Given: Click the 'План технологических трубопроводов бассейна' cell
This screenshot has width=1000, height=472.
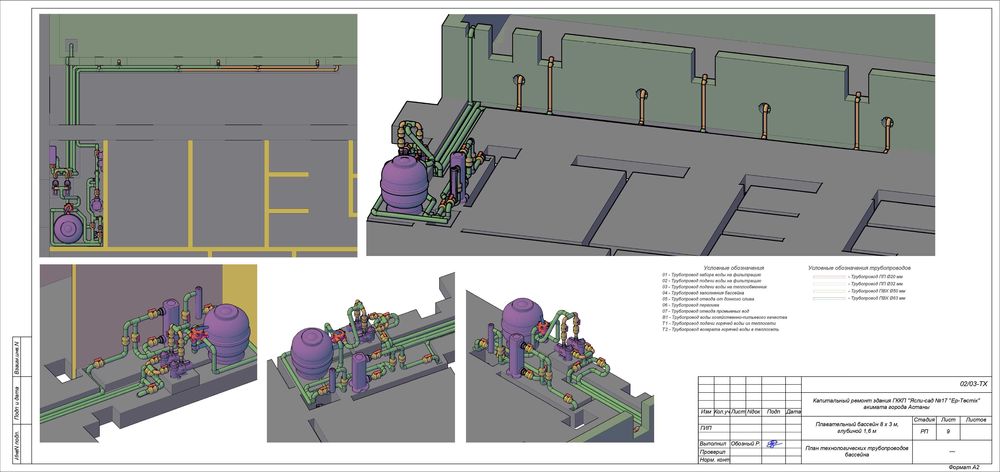Looking at the screenshot, I should coord(857,452).
